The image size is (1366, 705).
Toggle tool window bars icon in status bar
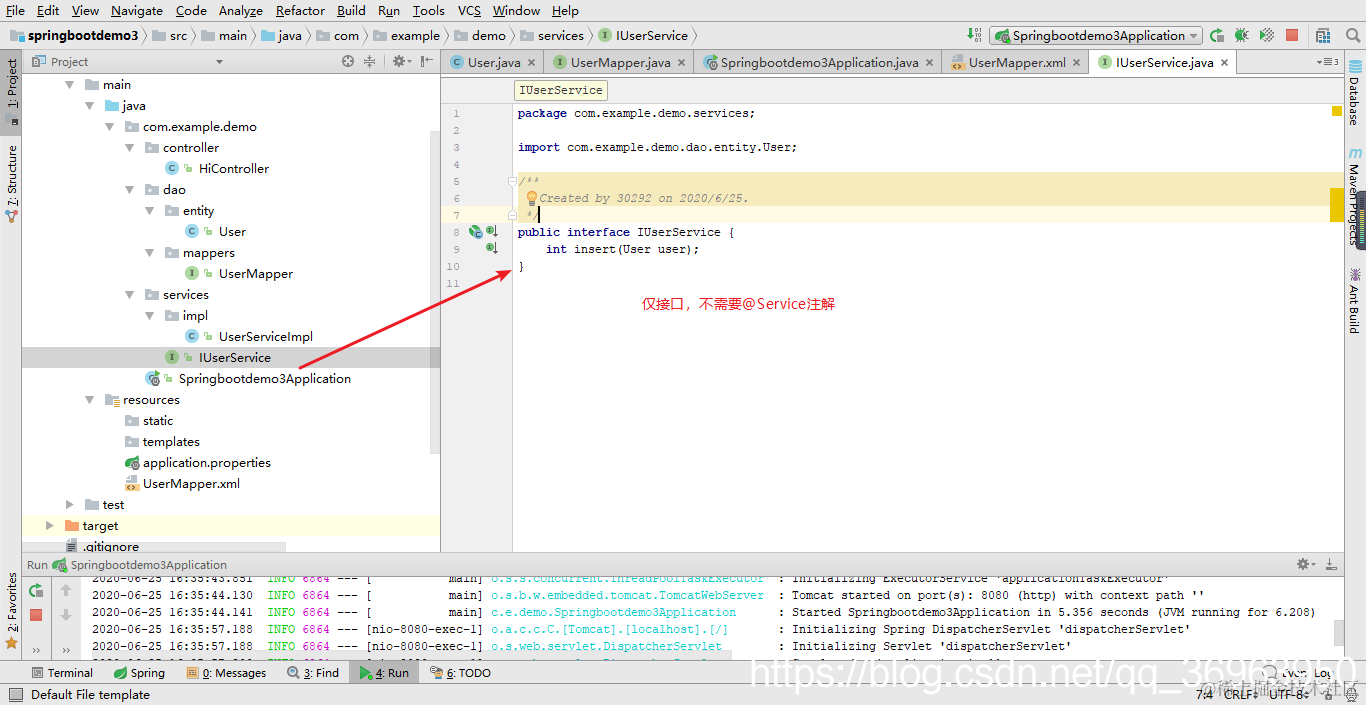pos(14,695)
